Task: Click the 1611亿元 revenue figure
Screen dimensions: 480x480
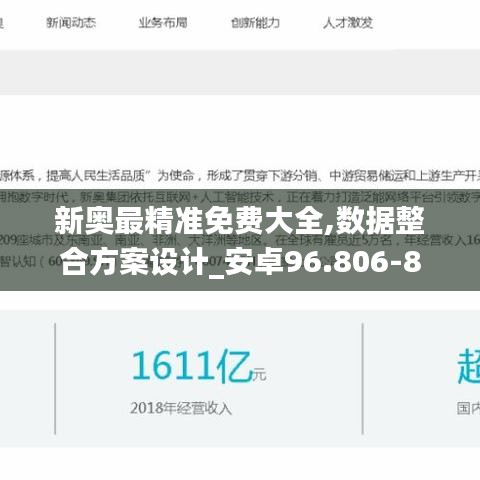Action: 199,366
